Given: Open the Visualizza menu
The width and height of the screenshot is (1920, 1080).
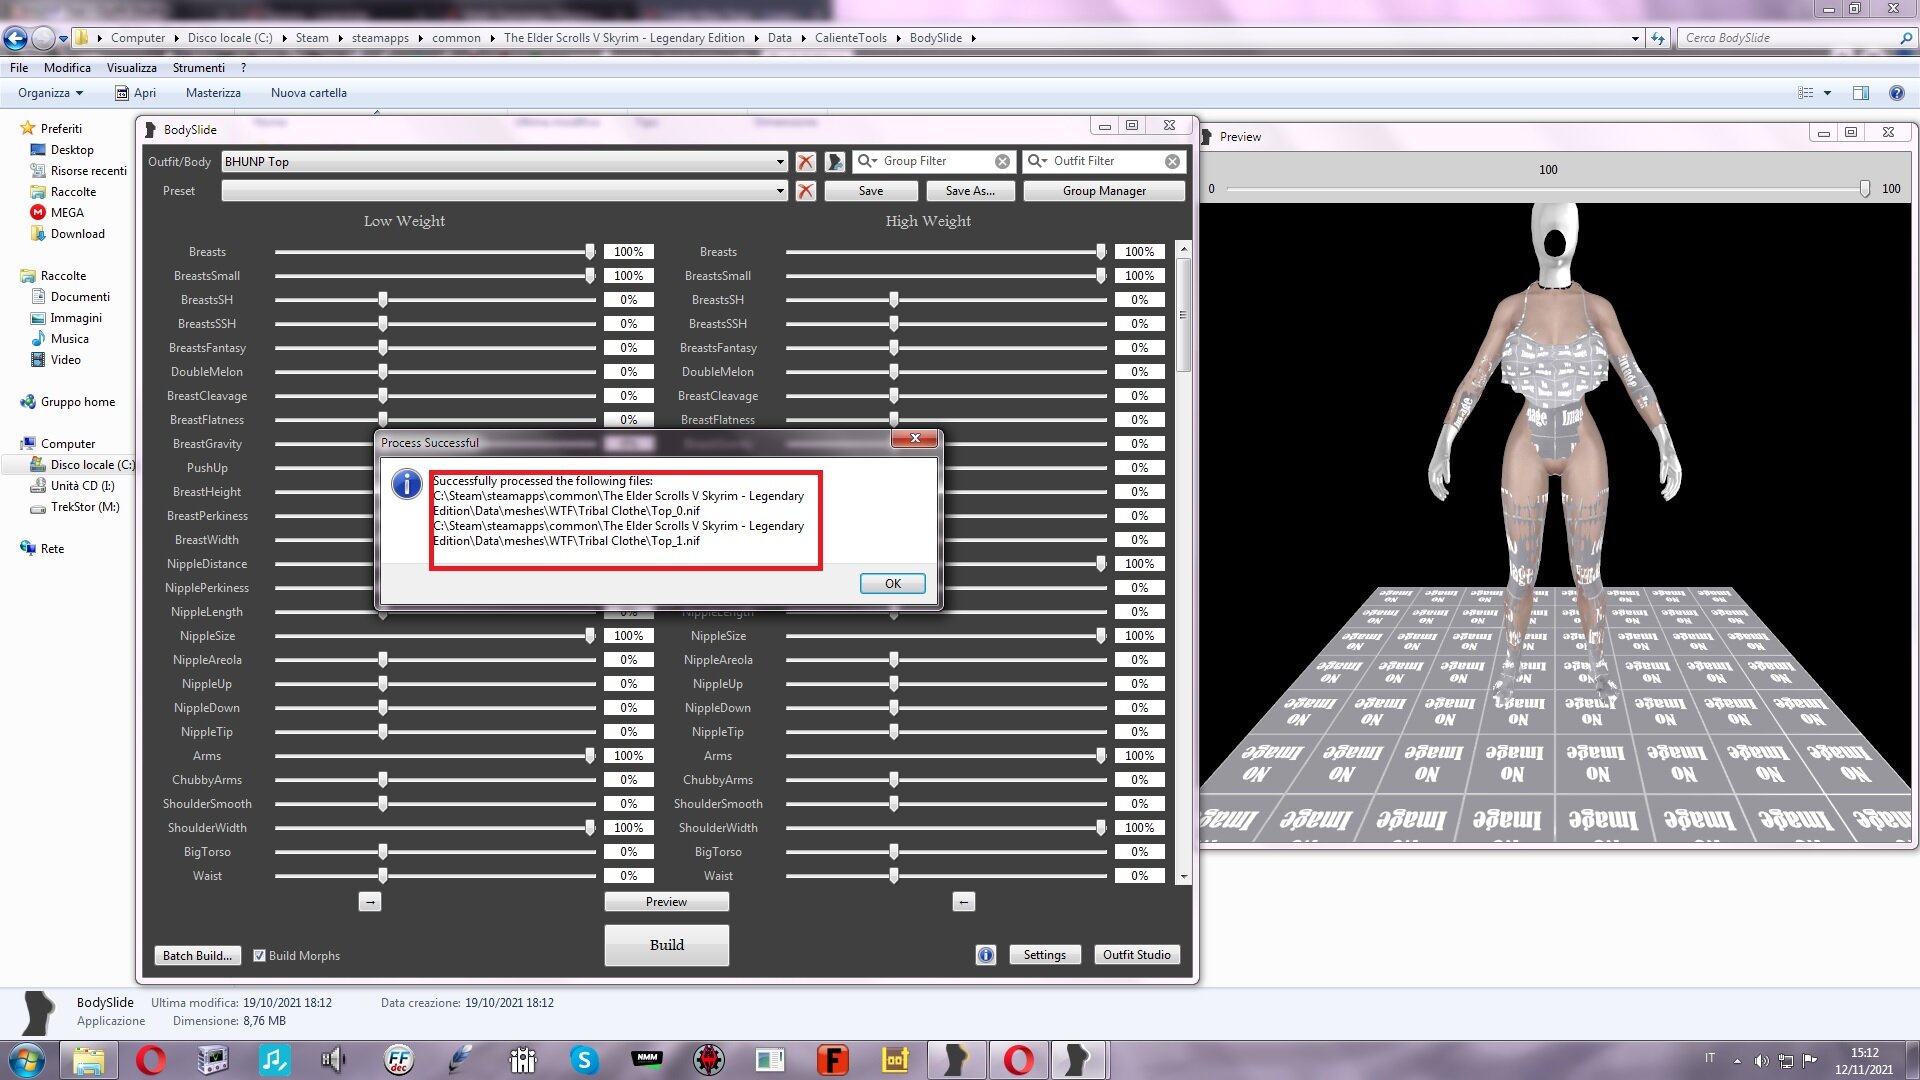Looking at the screenshot, I should (132, 68).
